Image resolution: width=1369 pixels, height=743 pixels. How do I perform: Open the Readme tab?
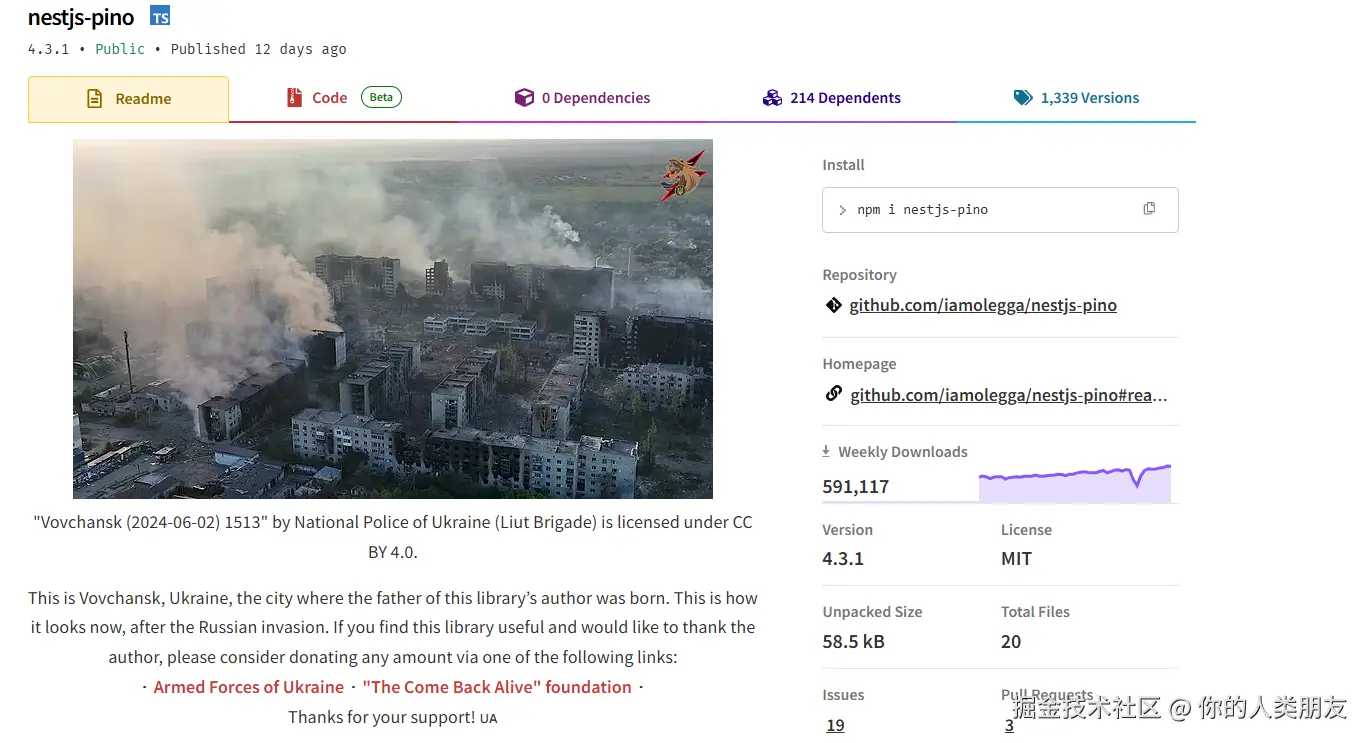pos(129,99)
